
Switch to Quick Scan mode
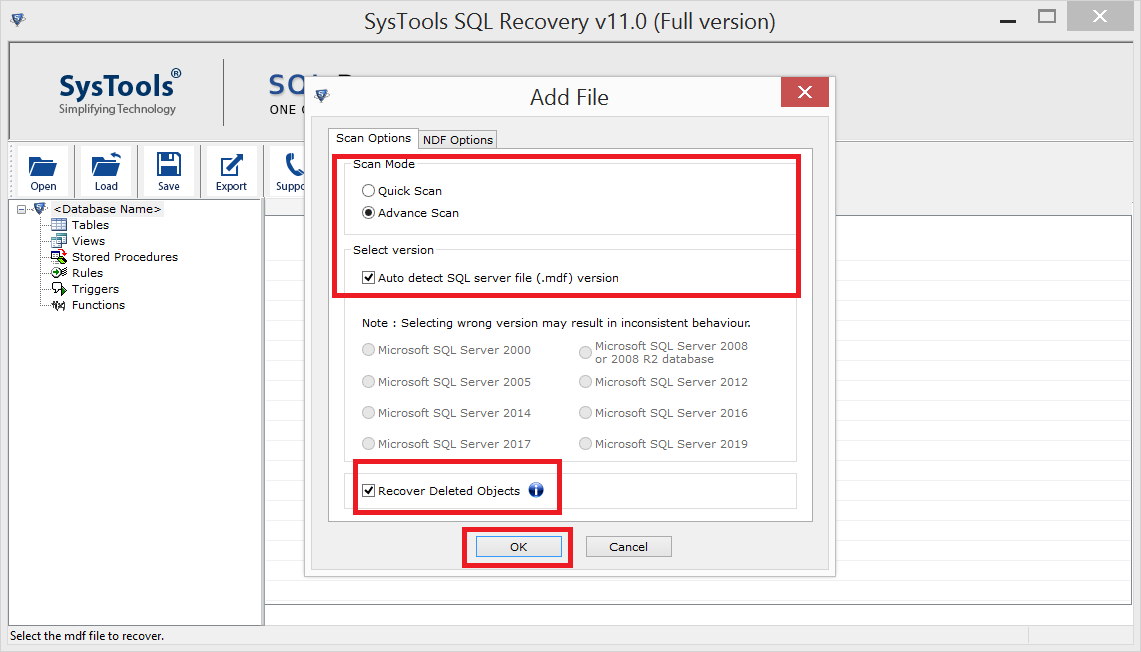pos(368,190)
